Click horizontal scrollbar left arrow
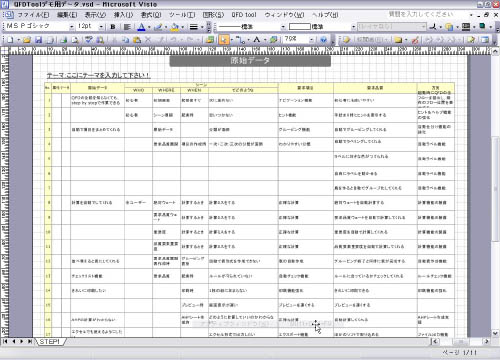Screen dimensions: 500x360 click(x=435, y=341)
